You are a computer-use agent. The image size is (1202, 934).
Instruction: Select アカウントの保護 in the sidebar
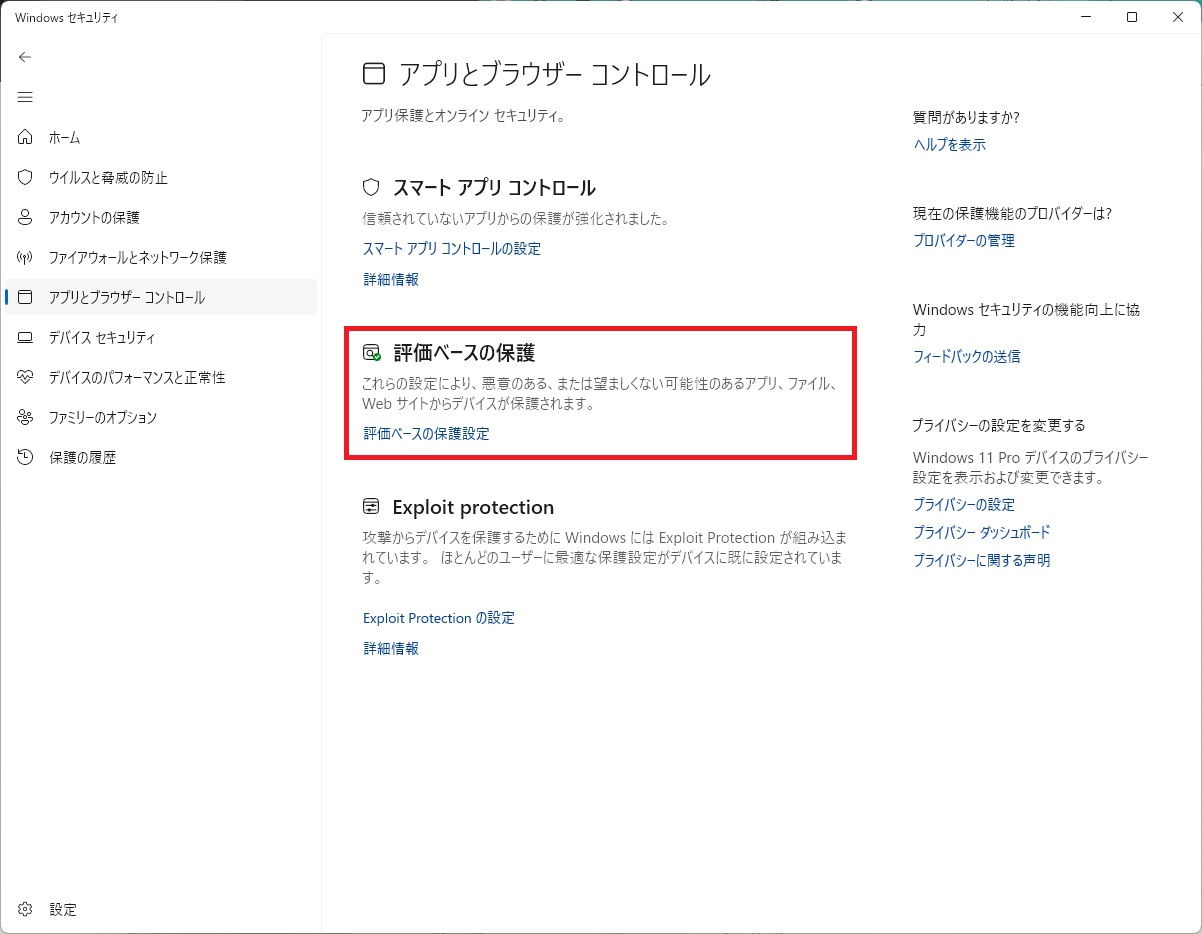pos(161,217)
